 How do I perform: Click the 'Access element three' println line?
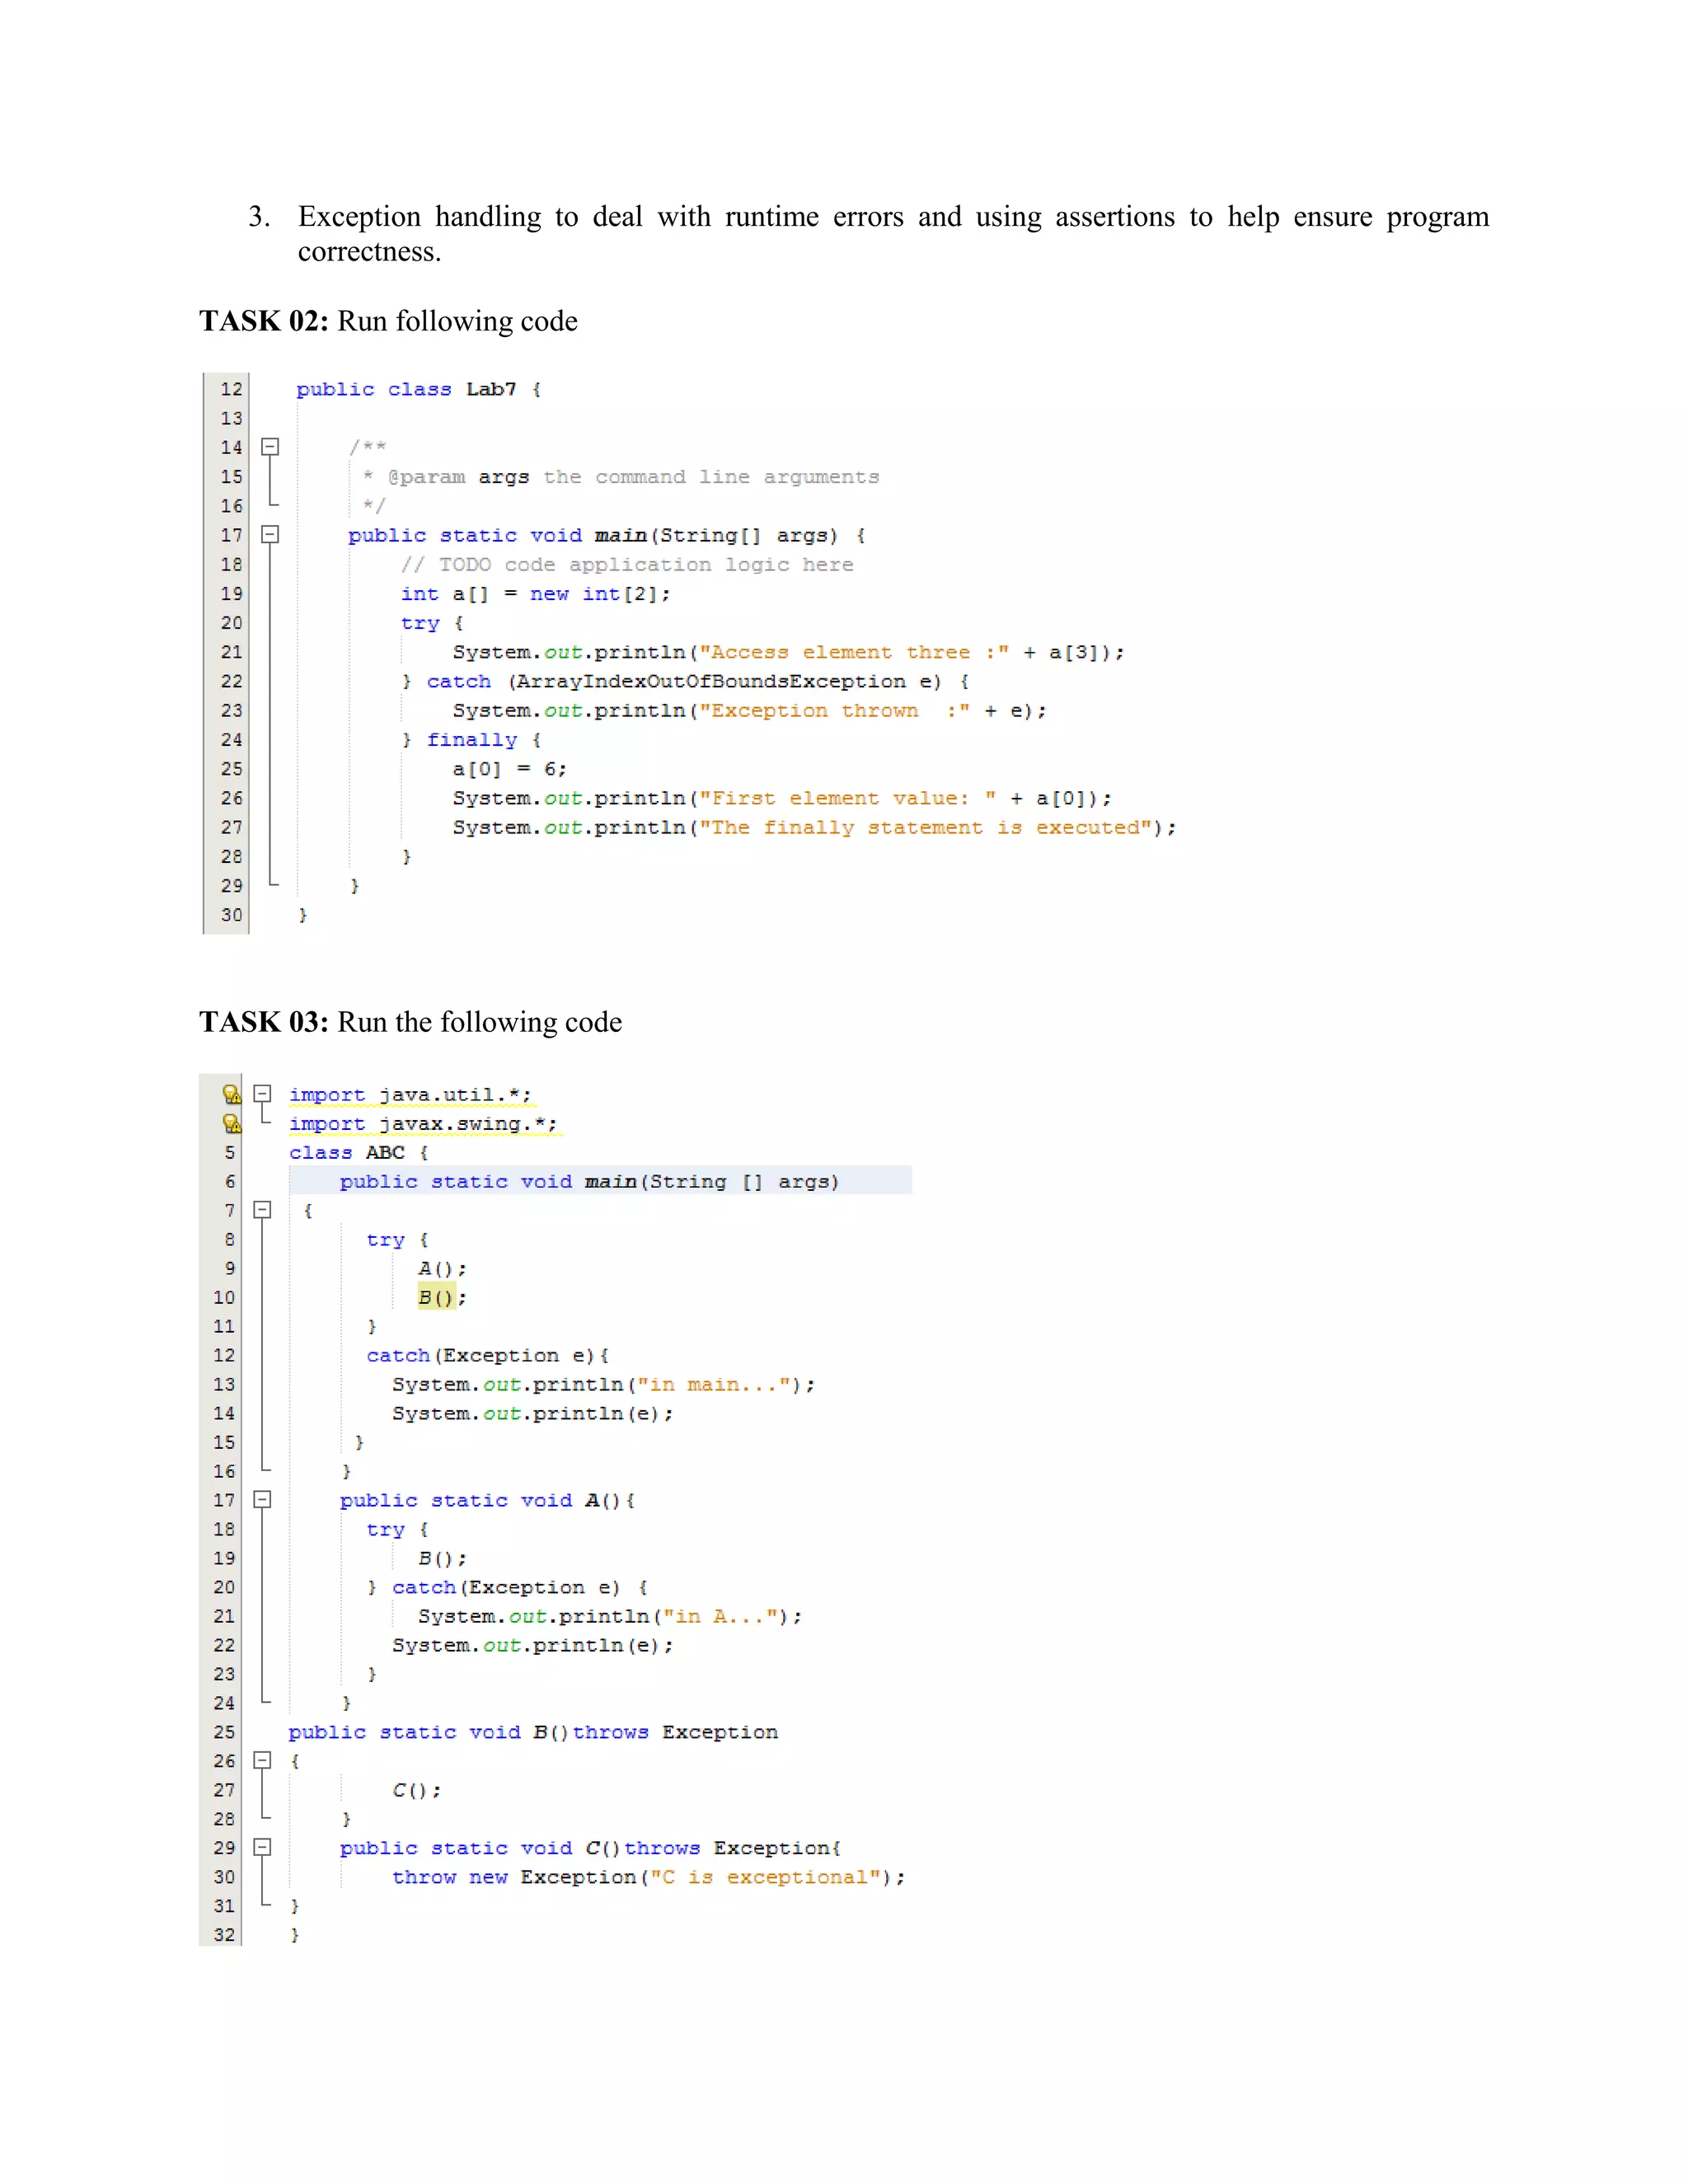[x=788, y=653]
